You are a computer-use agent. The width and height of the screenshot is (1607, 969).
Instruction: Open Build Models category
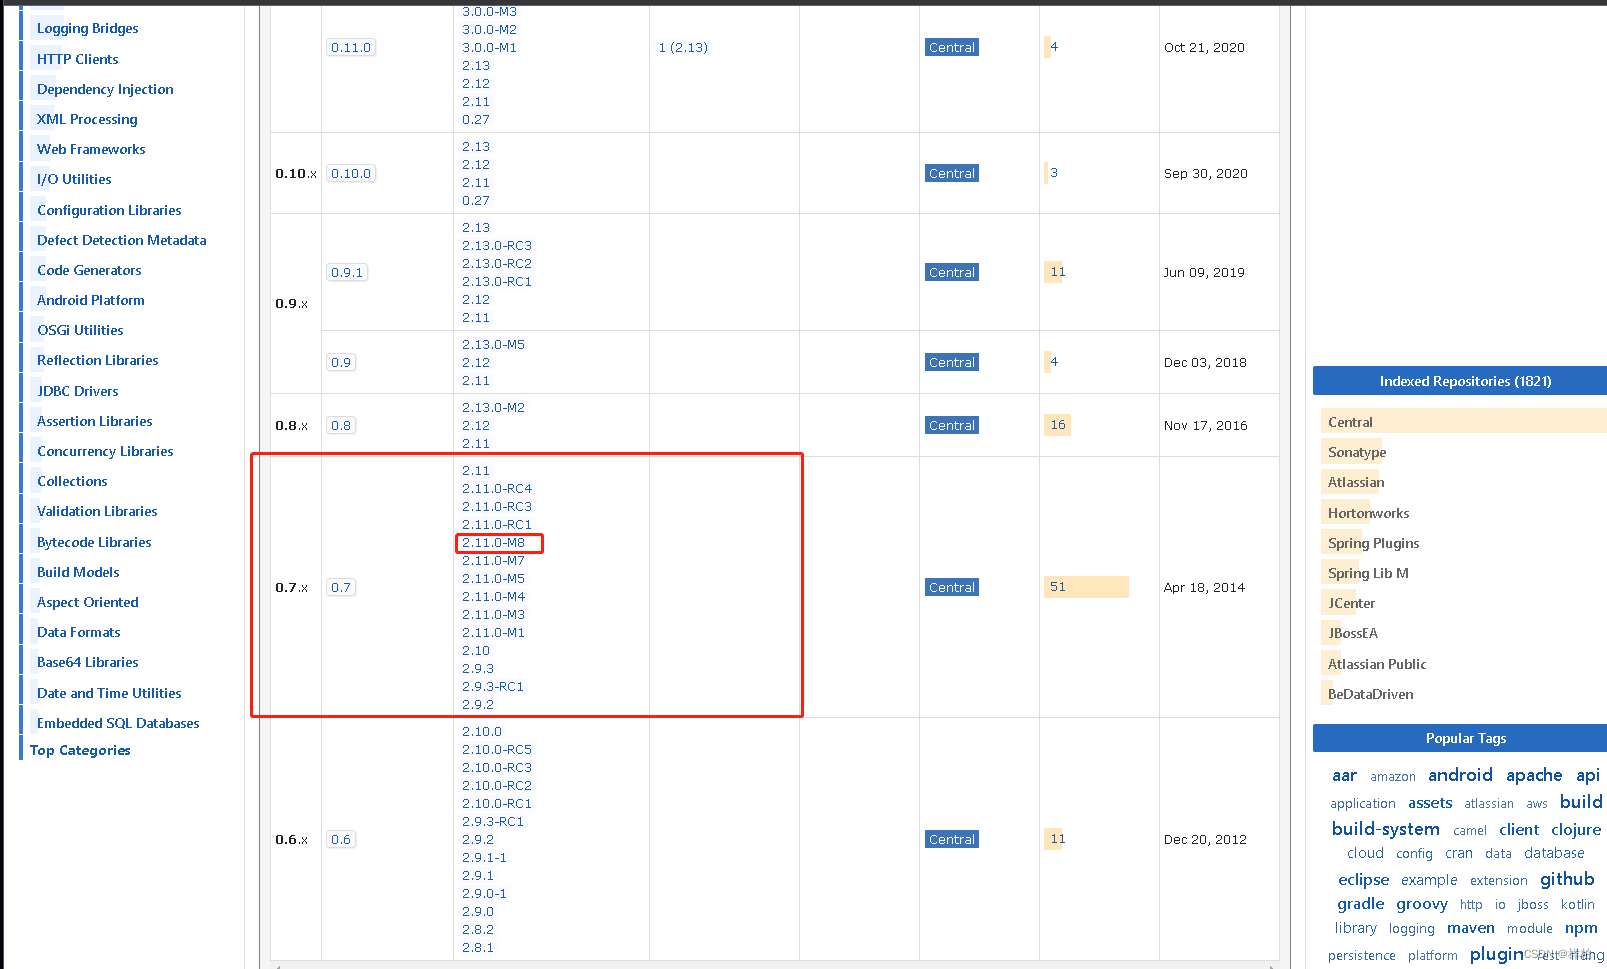pyautogui.click(x=78, y=572)
